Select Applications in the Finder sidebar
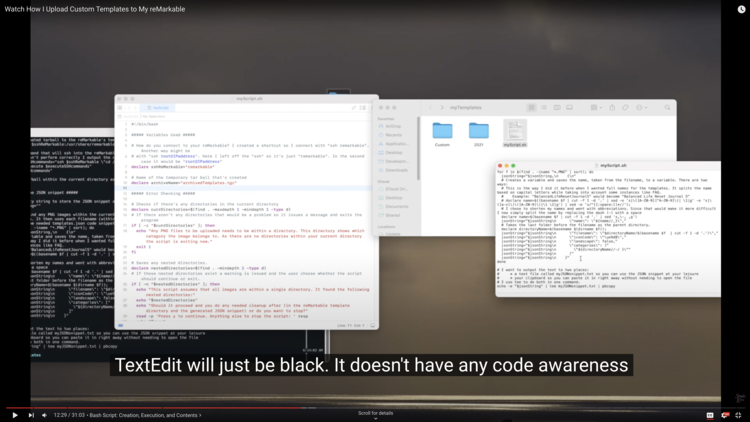Viewport: 750px width, 422px height. [393, 144]
